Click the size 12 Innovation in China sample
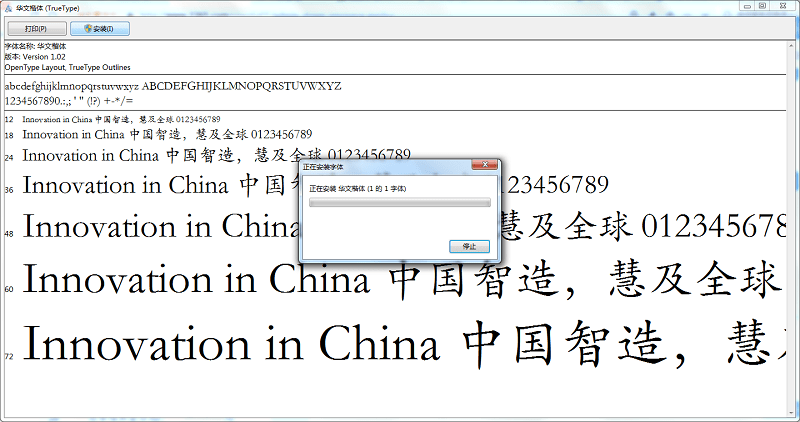Image resolution: width=800 pixels, height=422 pixels. pyautogui.click(x=121, y=119)
